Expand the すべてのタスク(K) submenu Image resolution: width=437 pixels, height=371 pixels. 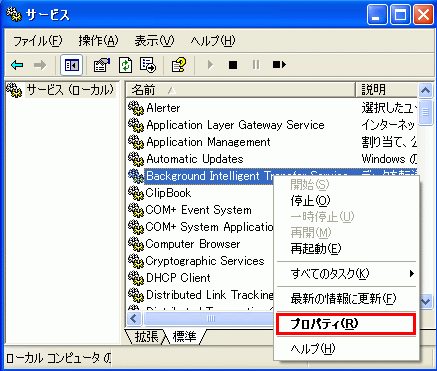[x=346, y=274]
